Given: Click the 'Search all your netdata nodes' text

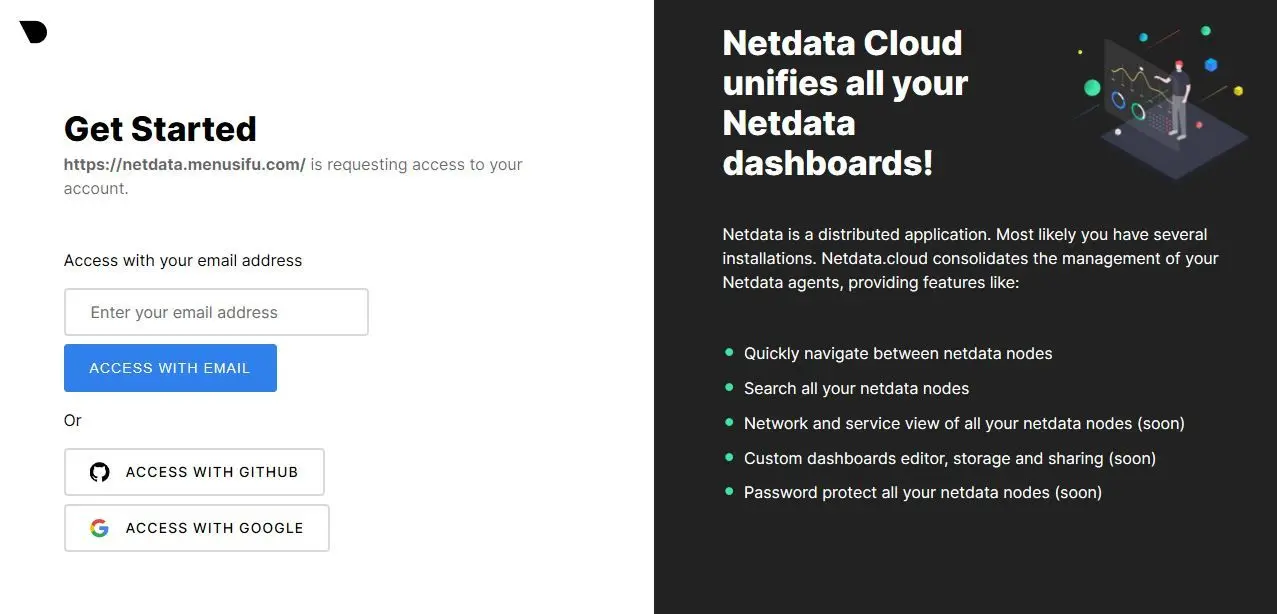Looking at the screenshot, I should click(x=856, y=388).
